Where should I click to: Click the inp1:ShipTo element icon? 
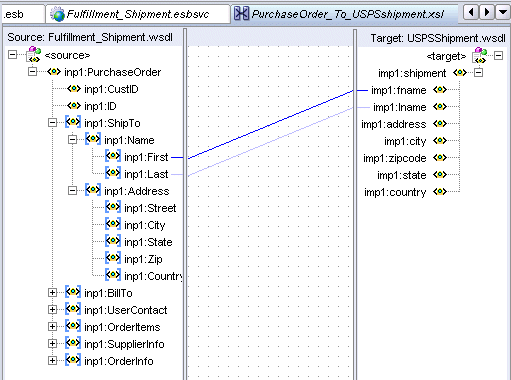click(73, 122)
